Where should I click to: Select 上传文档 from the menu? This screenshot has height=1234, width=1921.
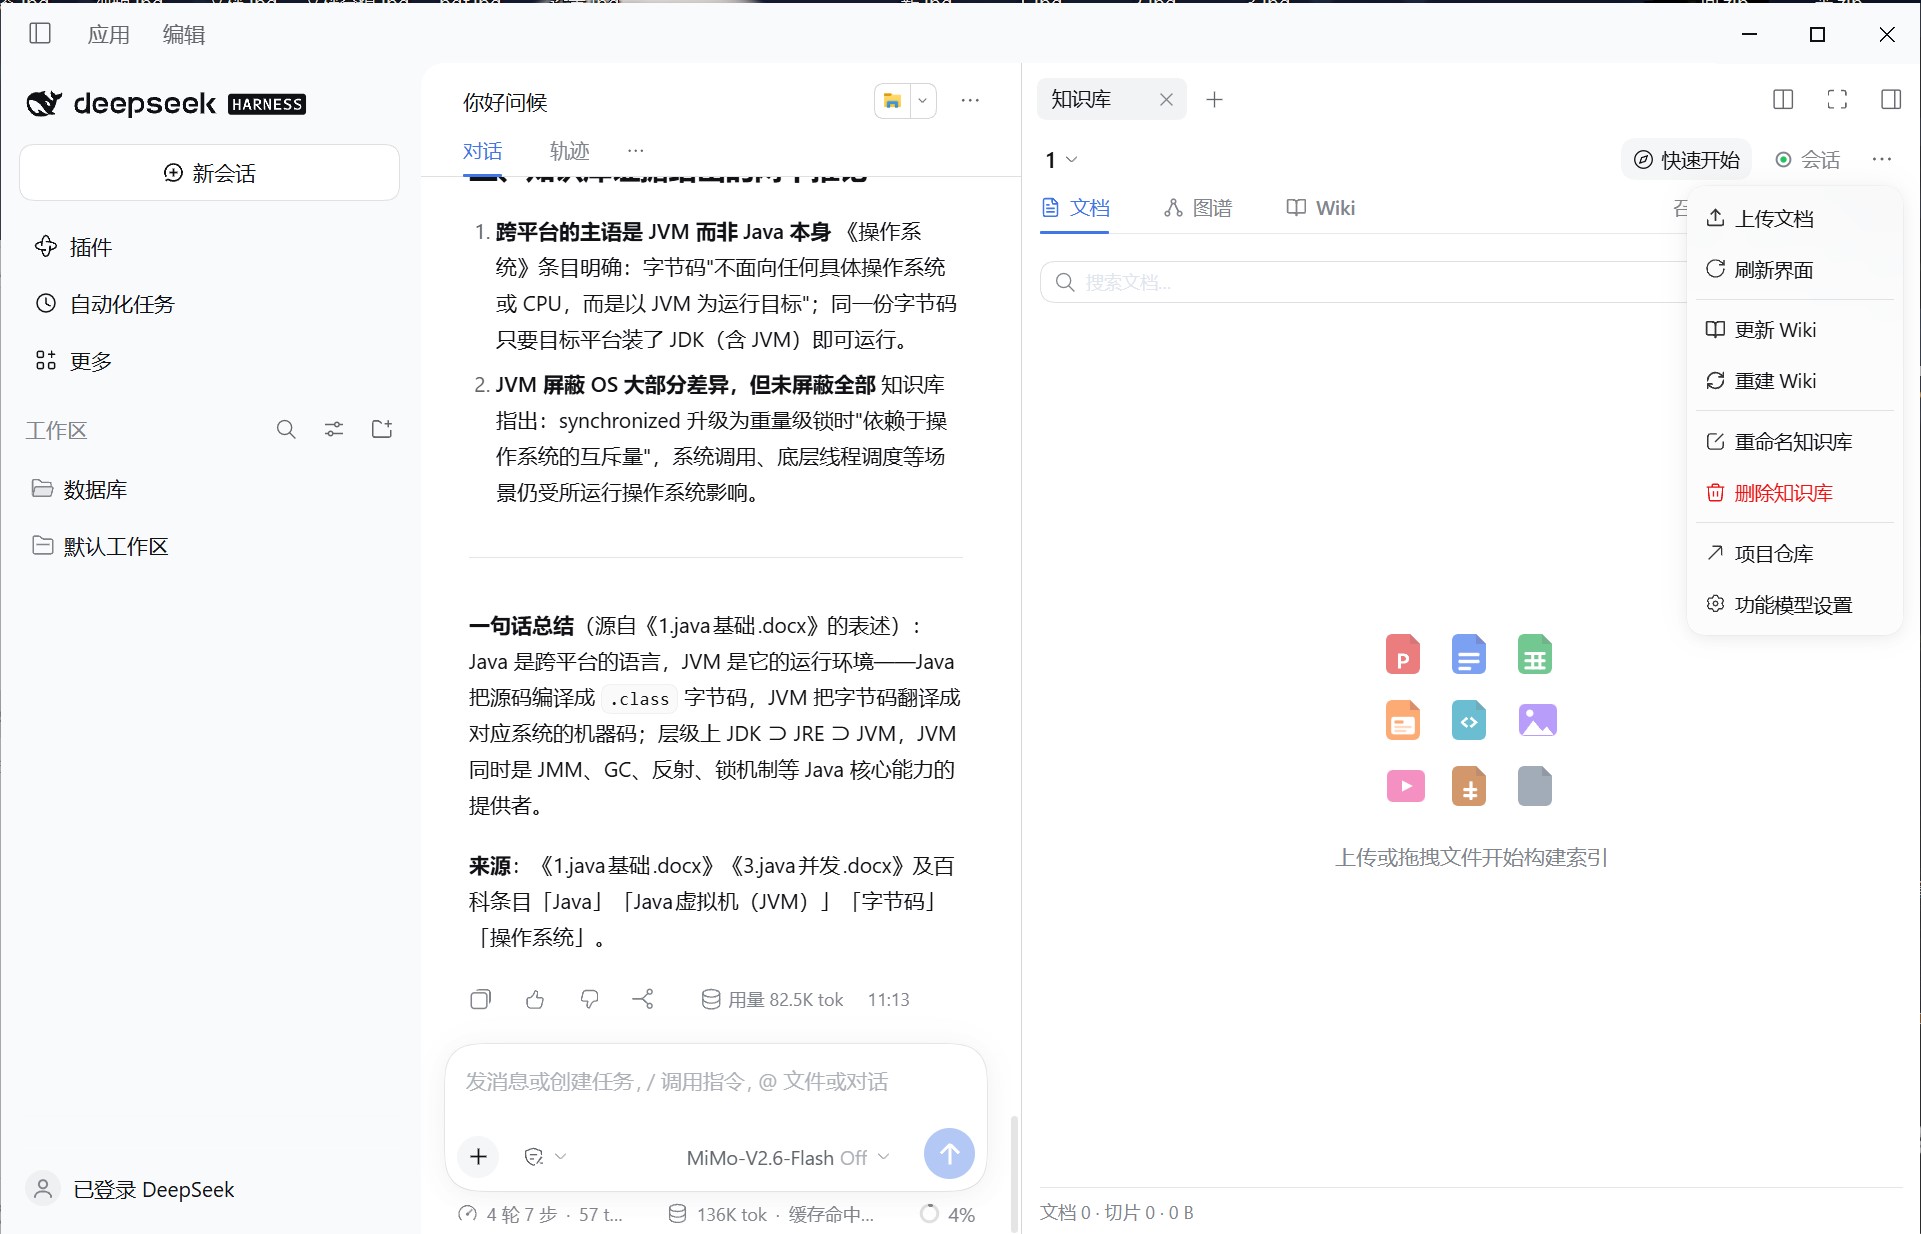[1794, 219]
